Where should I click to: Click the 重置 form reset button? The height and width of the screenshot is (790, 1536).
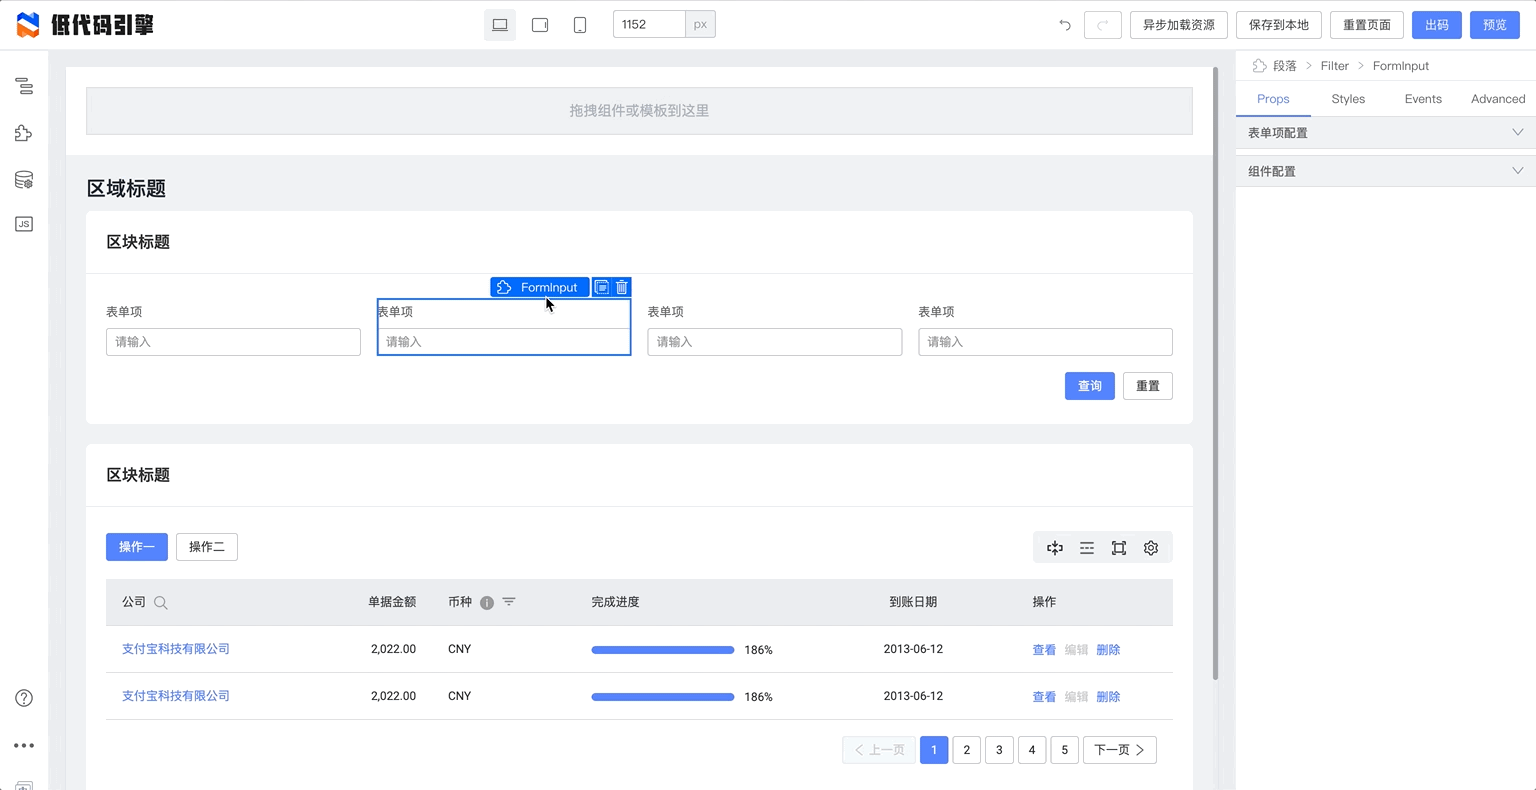[x=1148, y=386]
